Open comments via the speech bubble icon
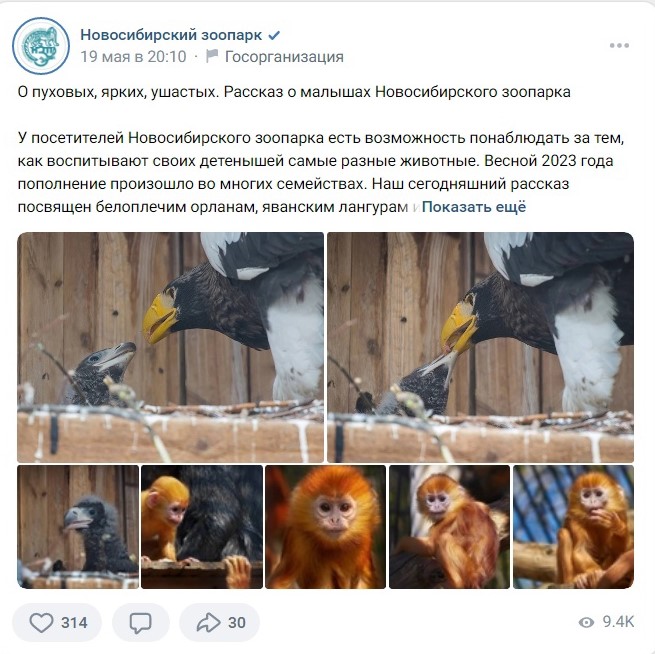 coord(140,623)
